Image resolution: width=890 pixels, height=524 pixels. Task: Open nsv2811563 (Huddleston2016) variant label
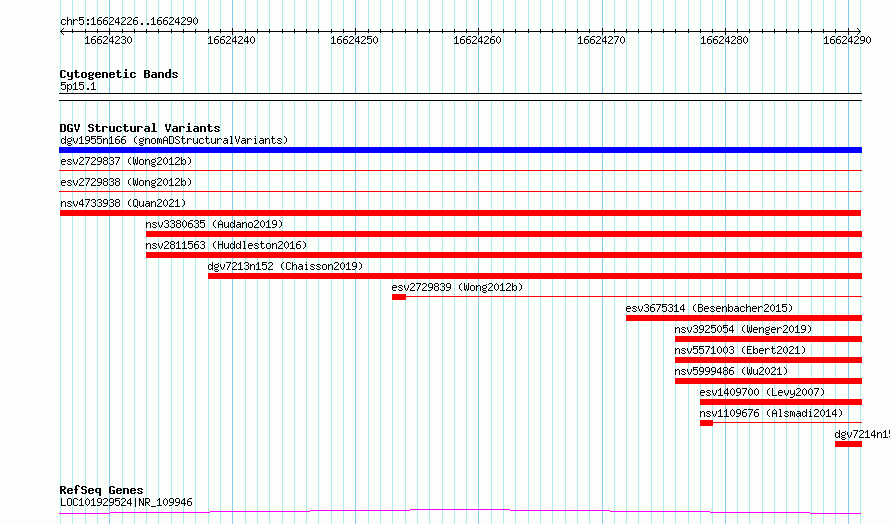(226, 245)
